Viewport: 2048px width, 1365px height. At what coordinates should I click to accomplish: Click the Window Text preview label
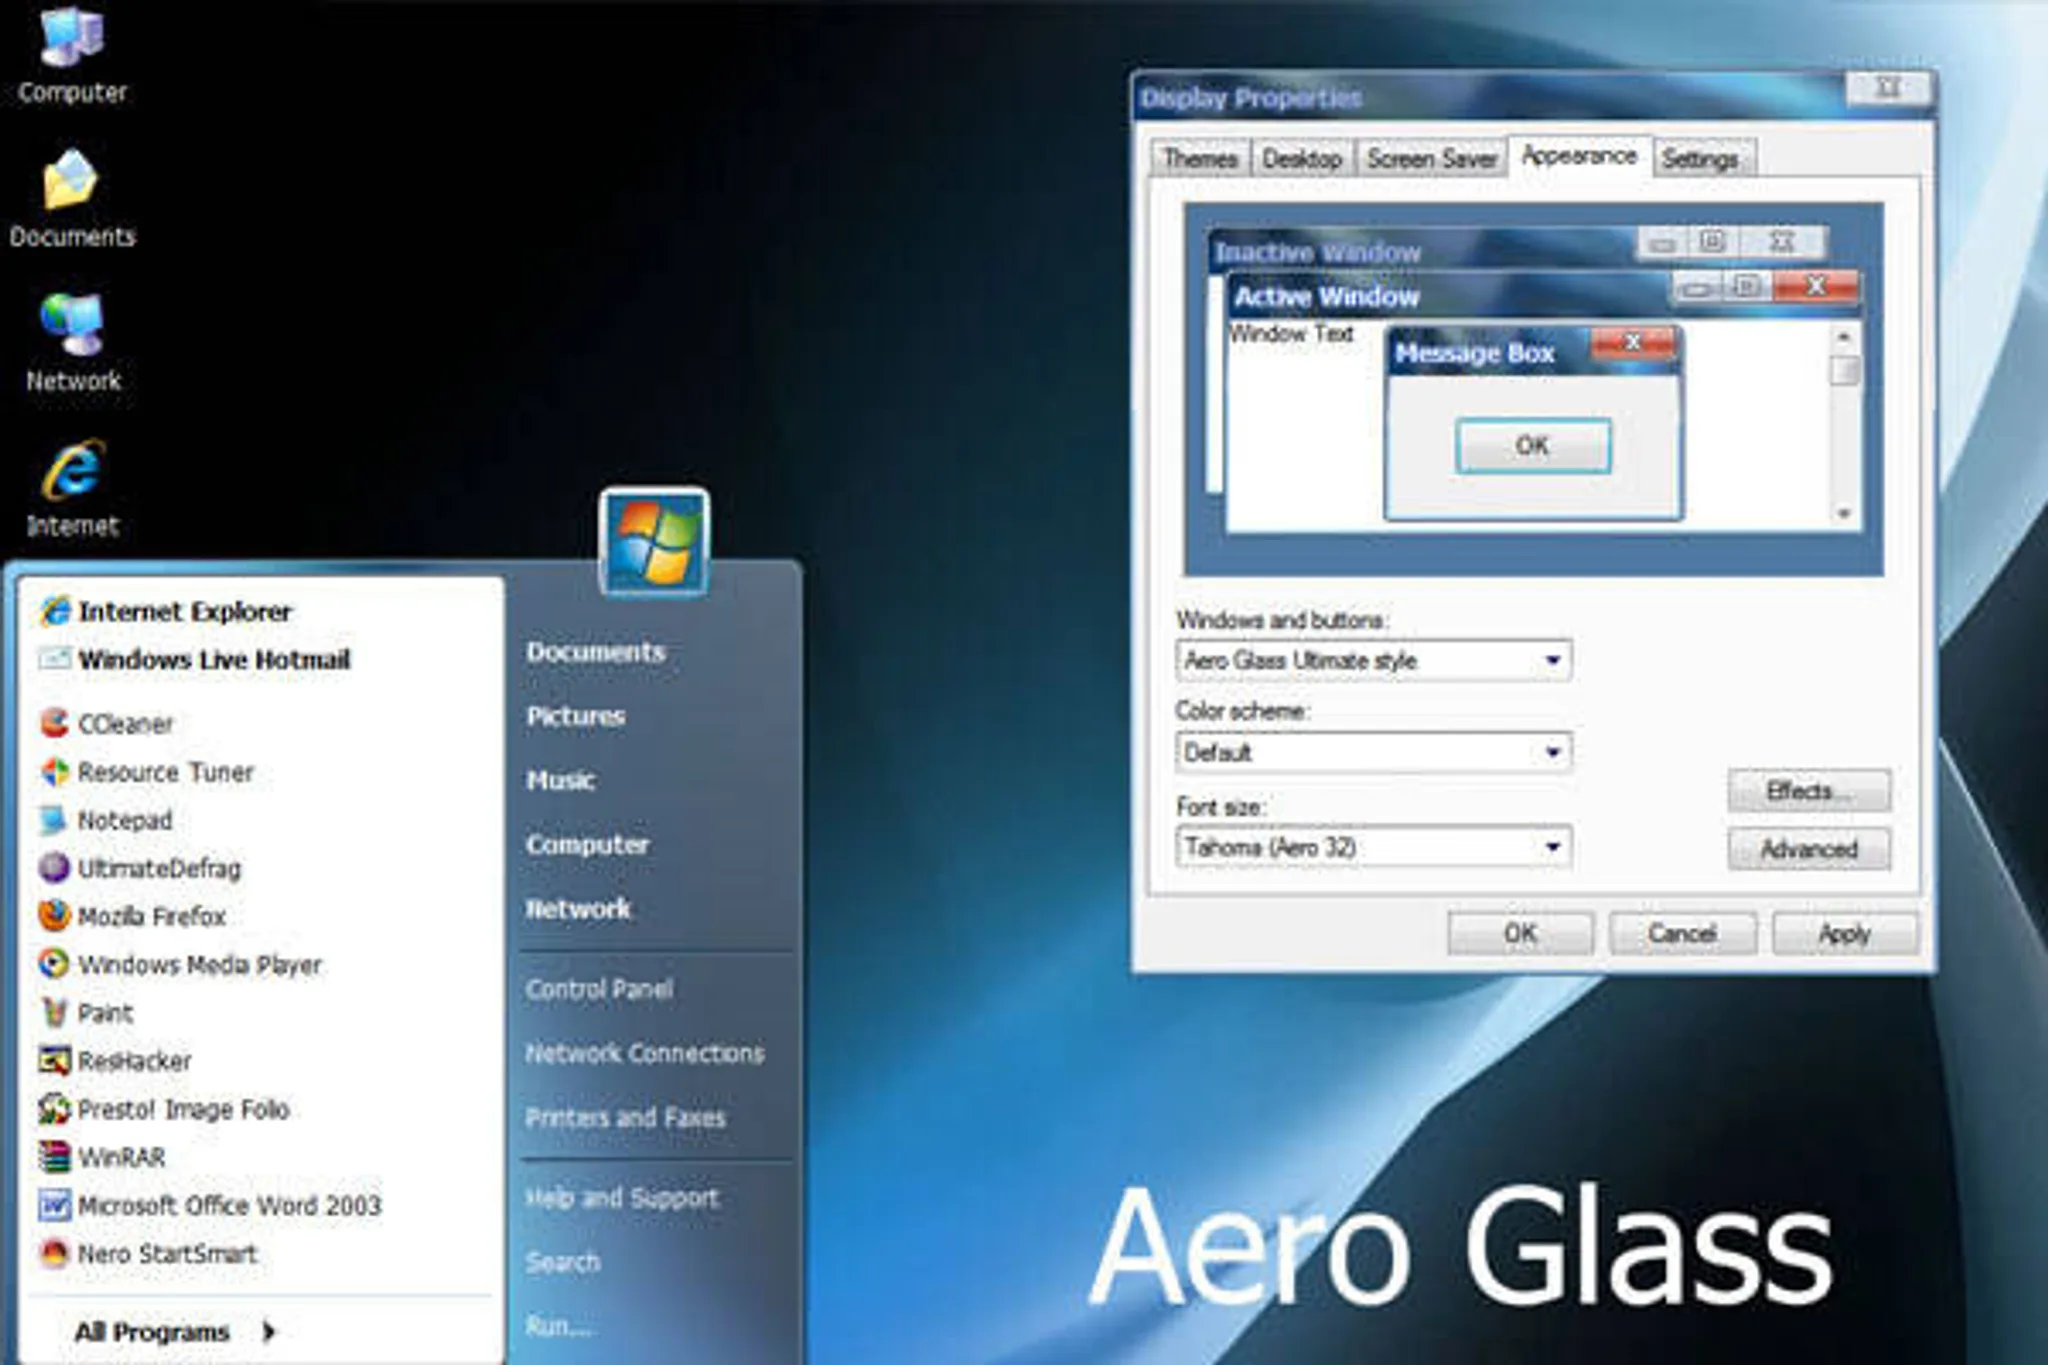click(x=1291, y=333)
